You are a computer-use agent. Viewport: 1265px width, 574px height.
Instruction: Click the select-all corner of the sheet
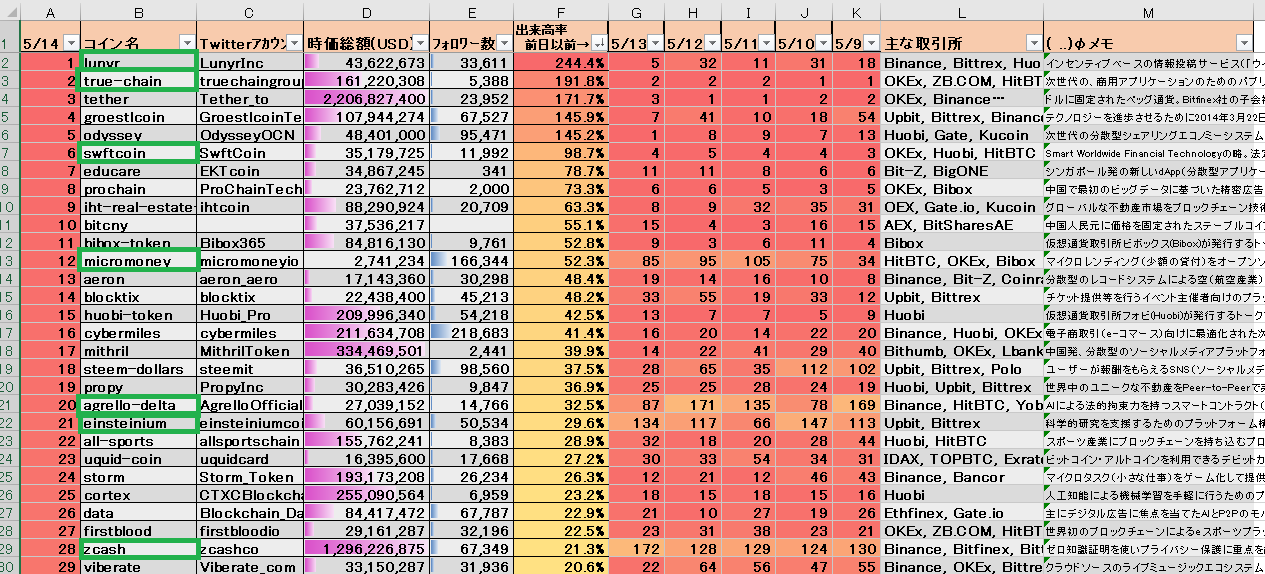(x=10, y=11)
